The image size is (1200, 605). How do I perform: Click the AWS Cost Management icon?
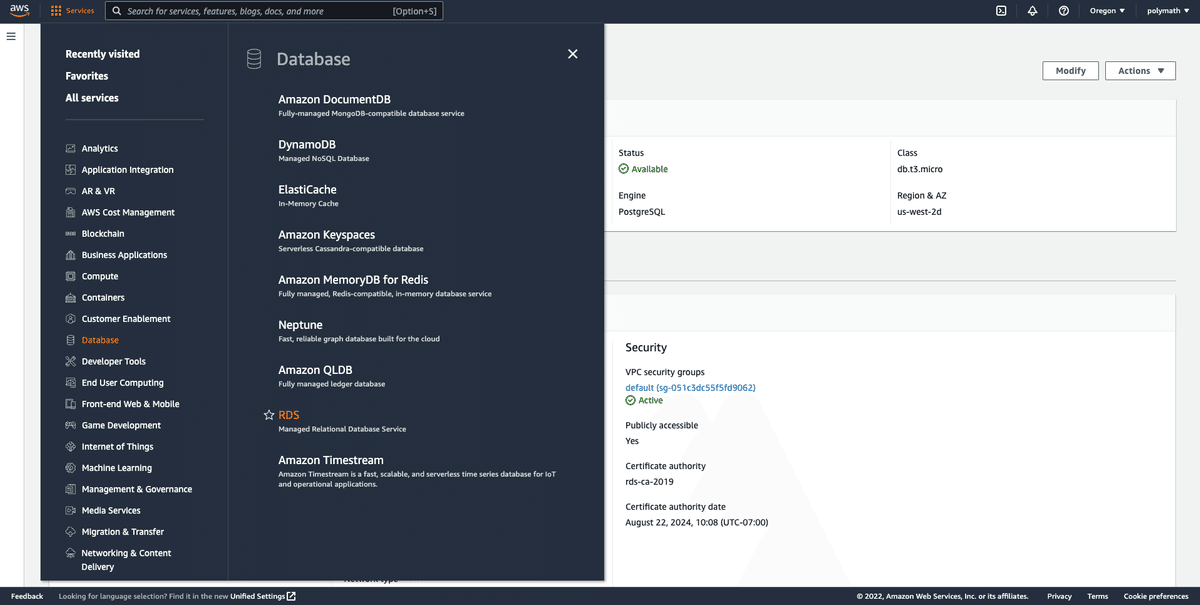click(71, 212)
